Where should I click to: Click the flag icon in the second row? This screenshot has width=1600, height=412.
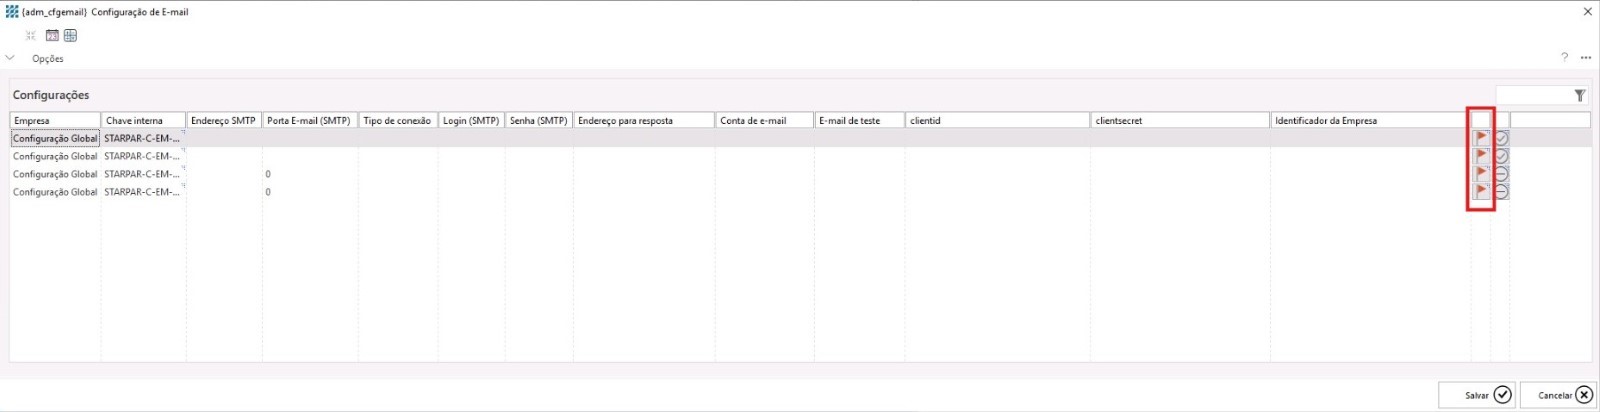click(1481, 156)
